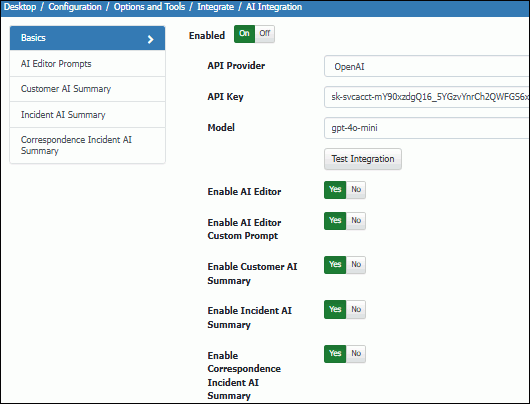The width and height of the screenshot is (530, 404).
Task: Click the On side of Enabled toggle
Action: (x=244, y=34)
